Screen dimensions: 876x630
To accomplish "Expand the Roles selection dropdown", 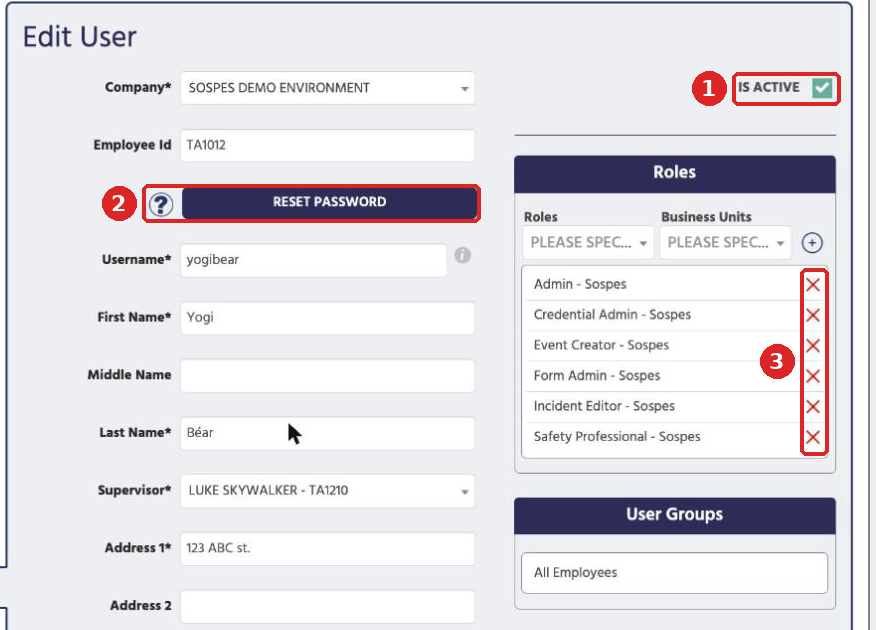I will (588, 242).
